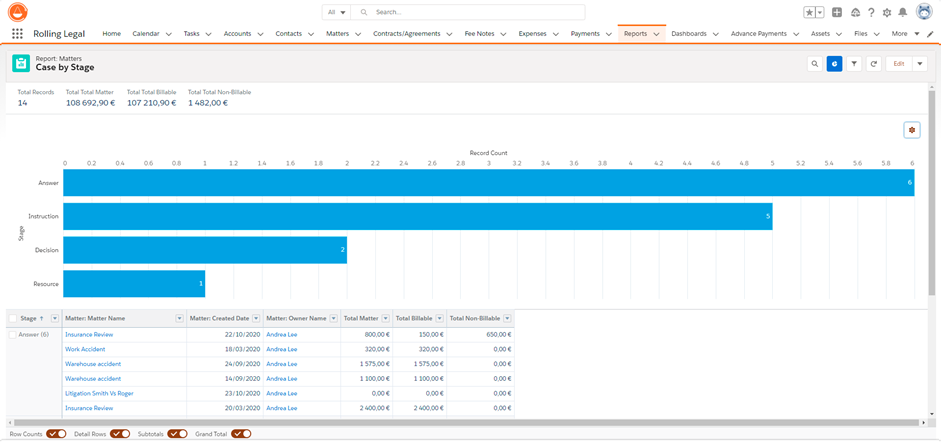
Task: Open Total Matter column menu arrow
Action: point(385,319)
